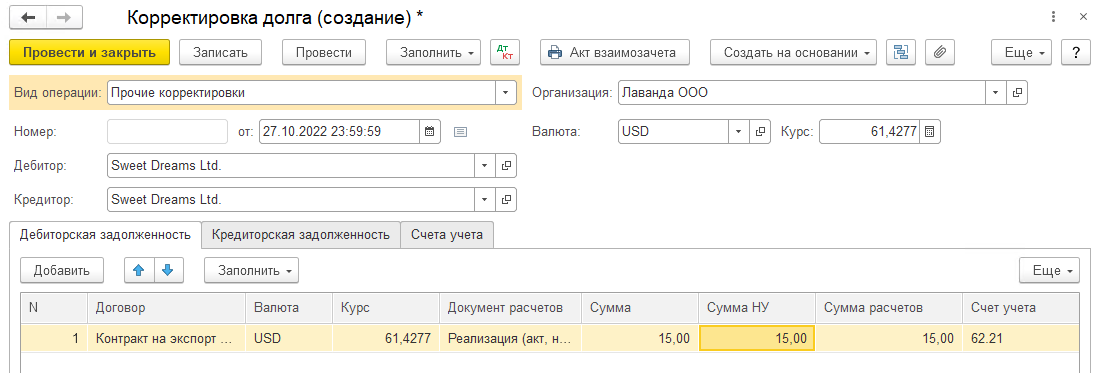Click the date field 27.10.2022

[339, 131]
